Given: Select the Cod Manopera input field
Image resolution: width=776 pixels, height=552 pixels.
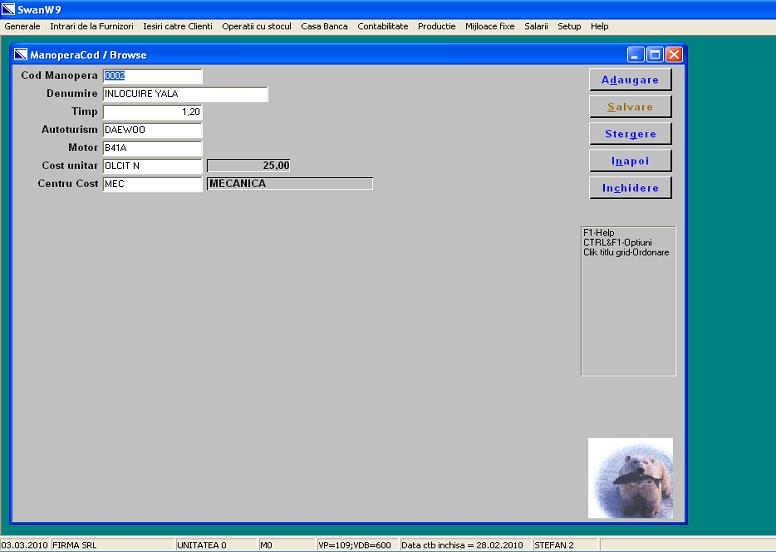Looking at the screenshot, I should pyautogui.click(x=152, y=76).
